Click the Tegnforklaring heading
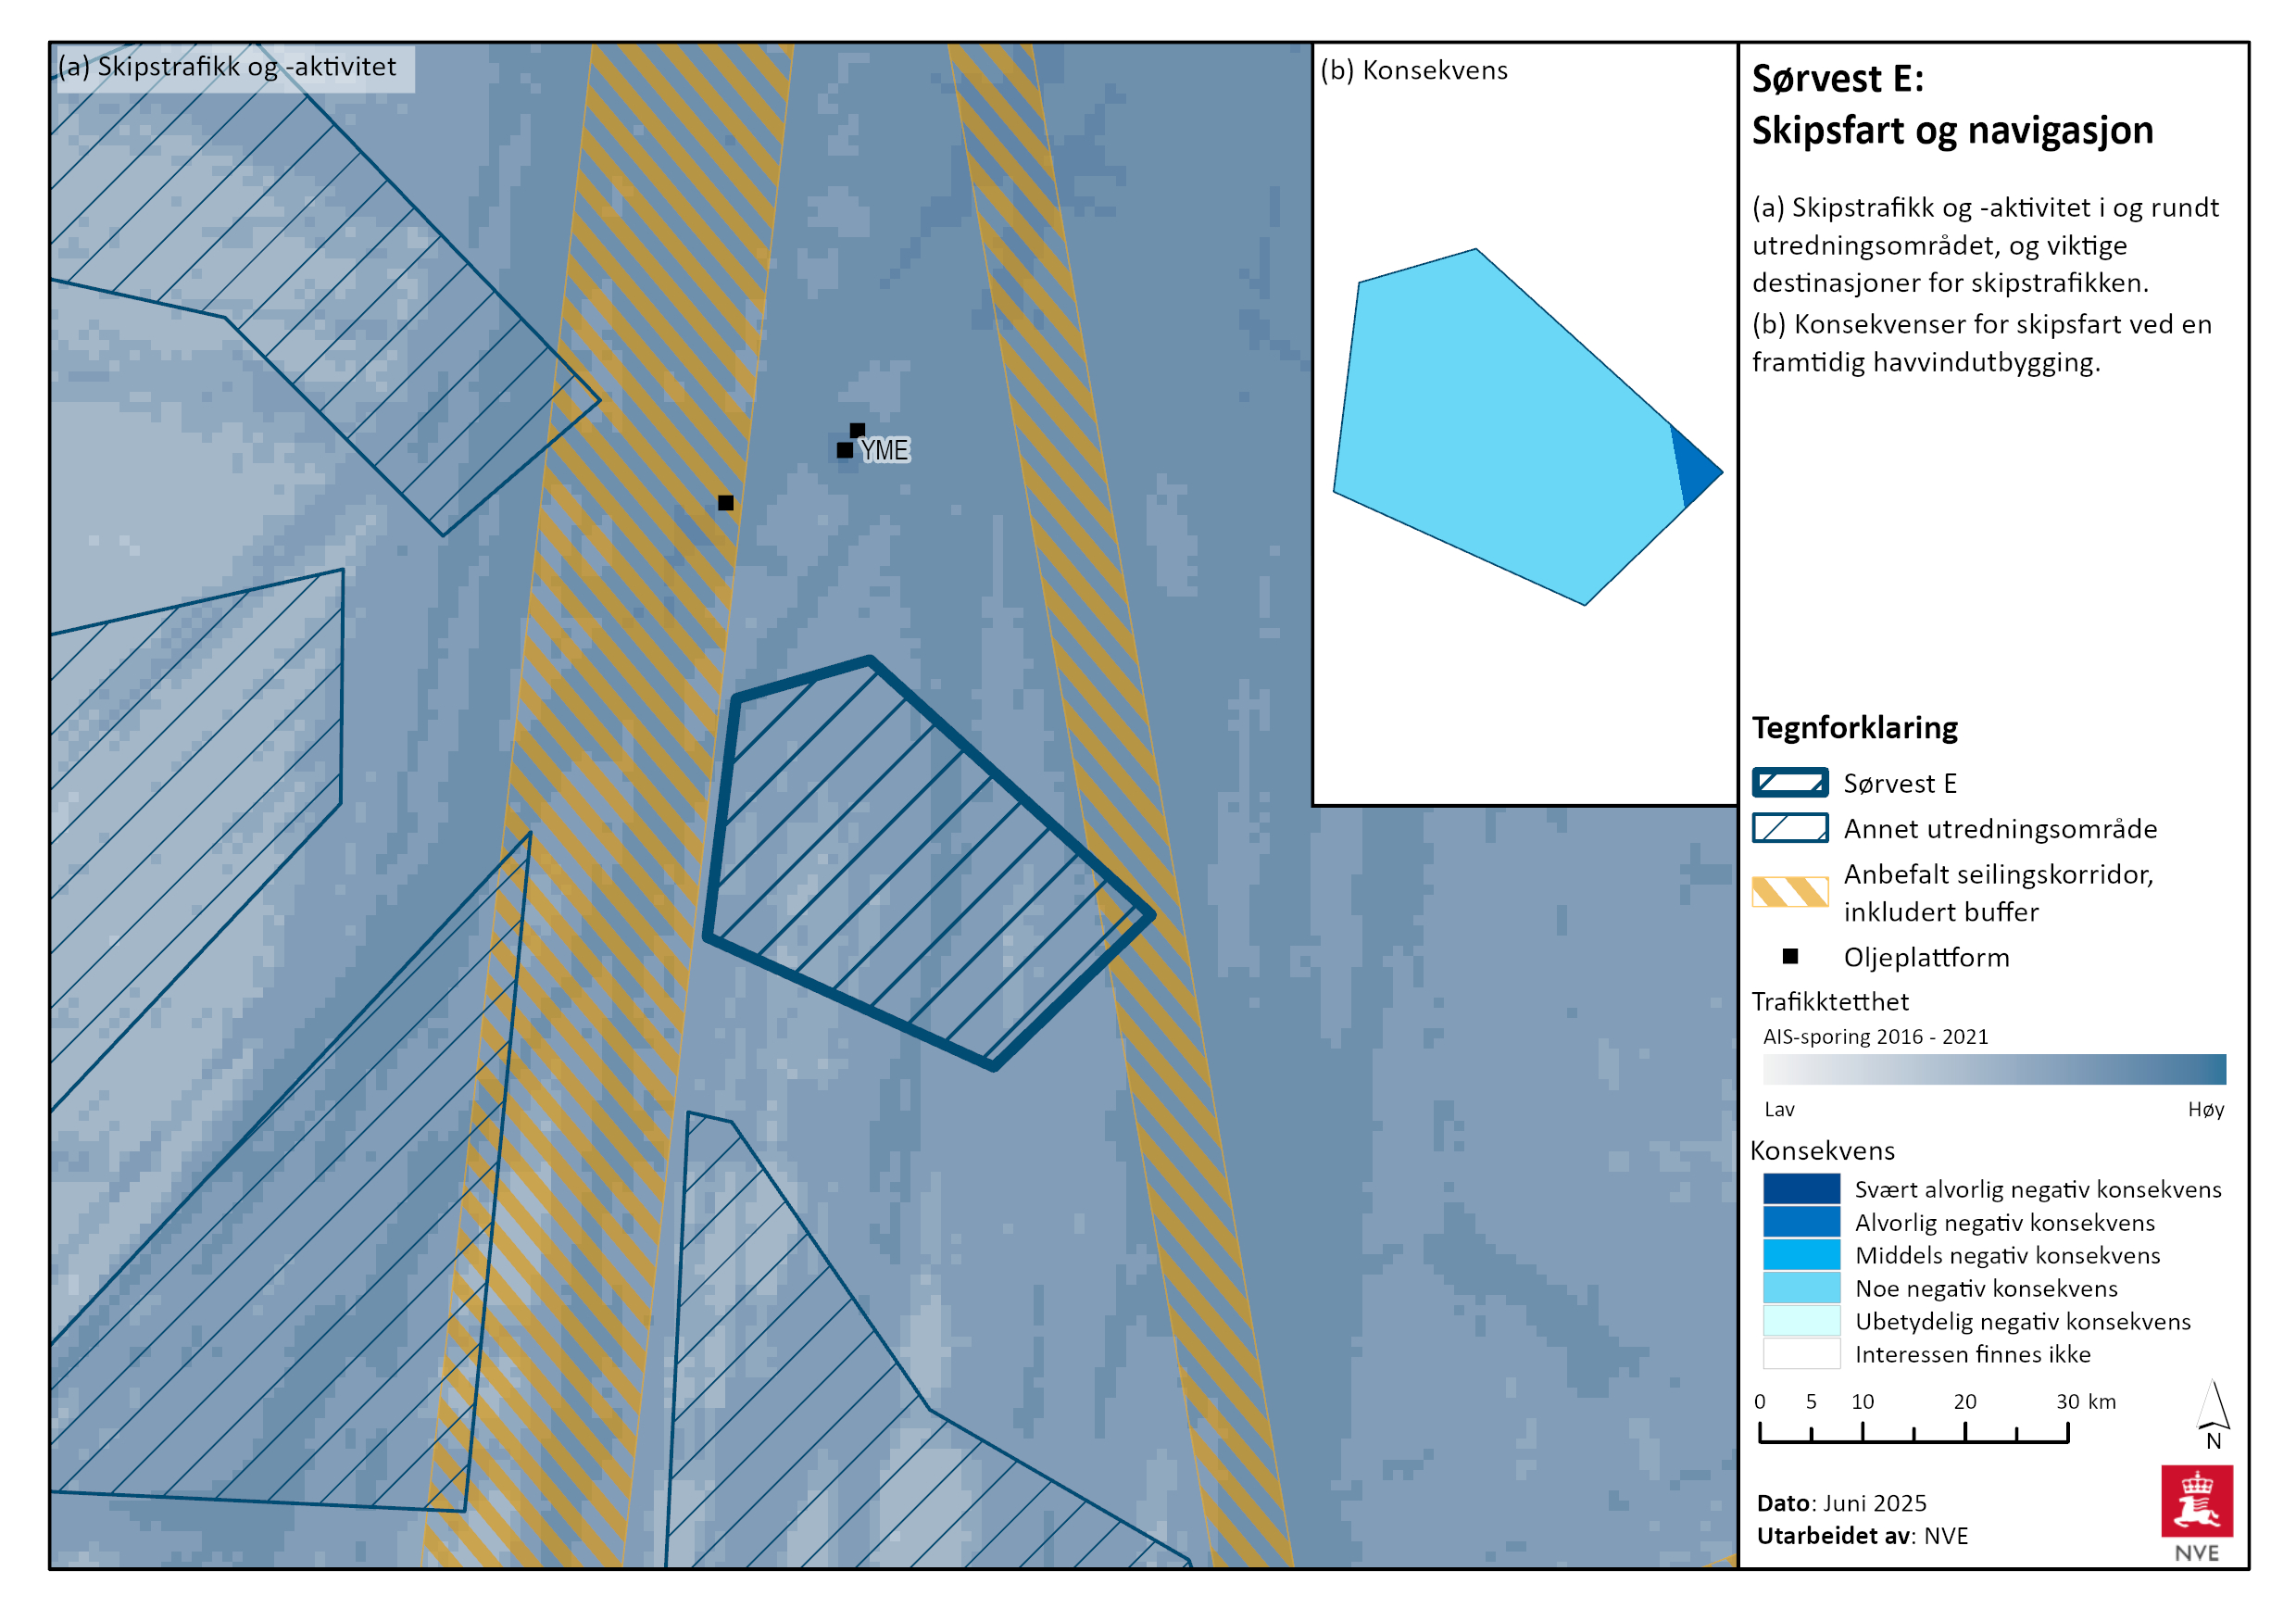This screenshot has width=2296, height=1621. coord(1854,728)
